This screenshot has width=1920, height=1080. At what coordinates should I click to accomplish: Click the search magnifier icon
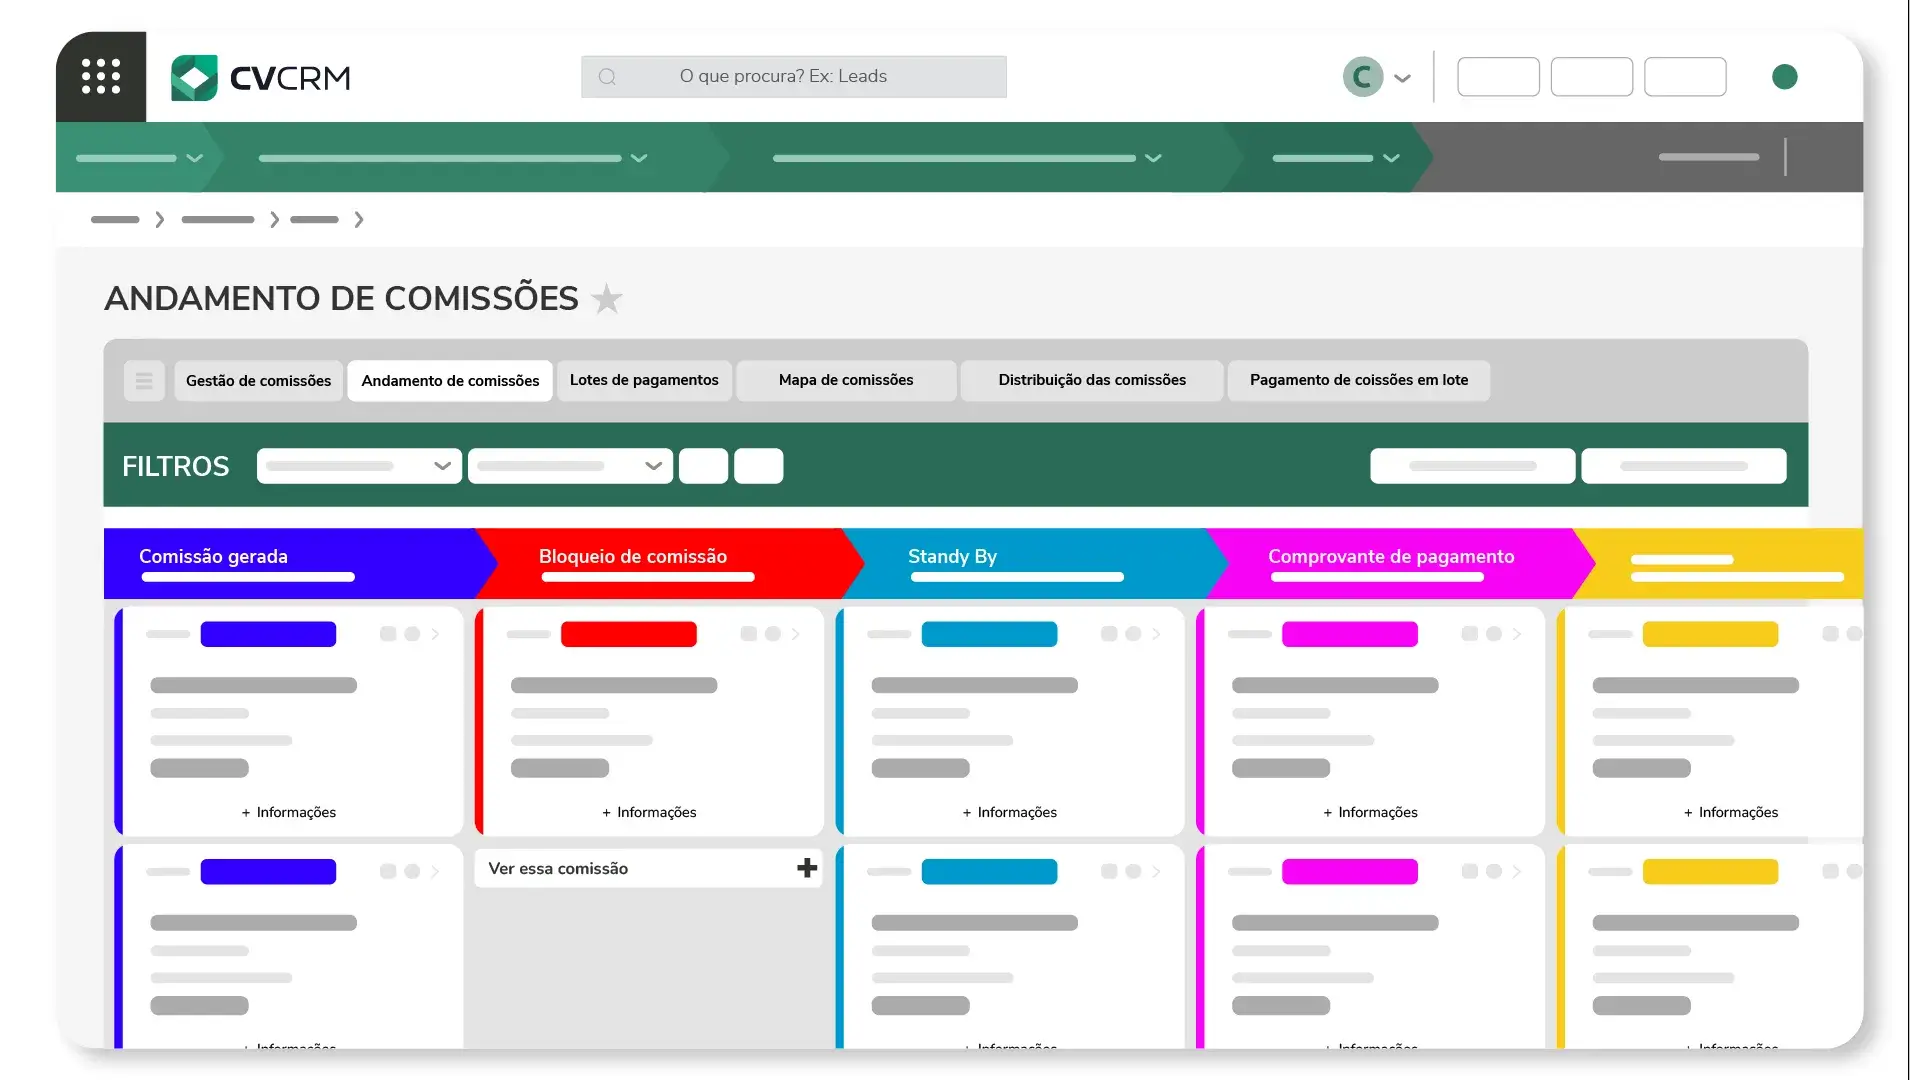tap(607, 77)
